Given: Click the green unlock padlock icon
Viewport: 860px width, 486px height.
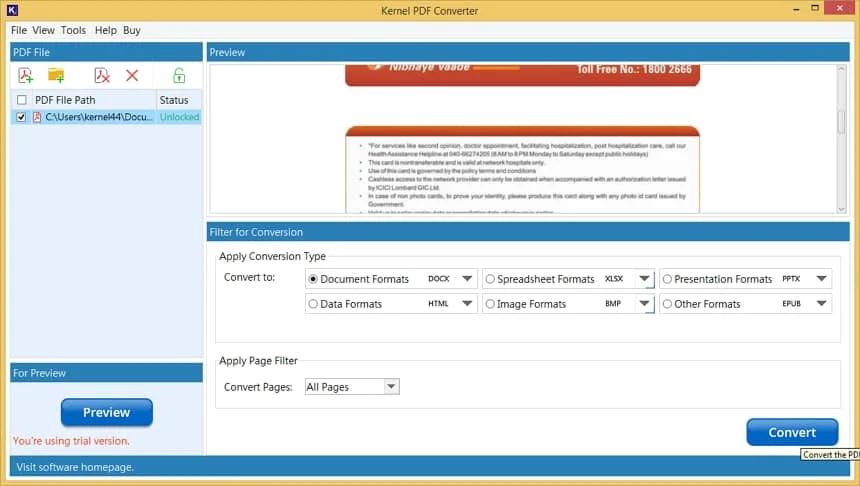Looking at the screenshot, I should click(x=179, y=75).
